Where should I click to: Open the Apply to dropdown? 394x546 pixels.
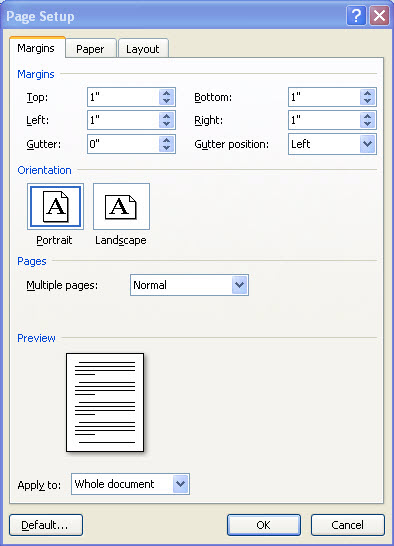180,484
